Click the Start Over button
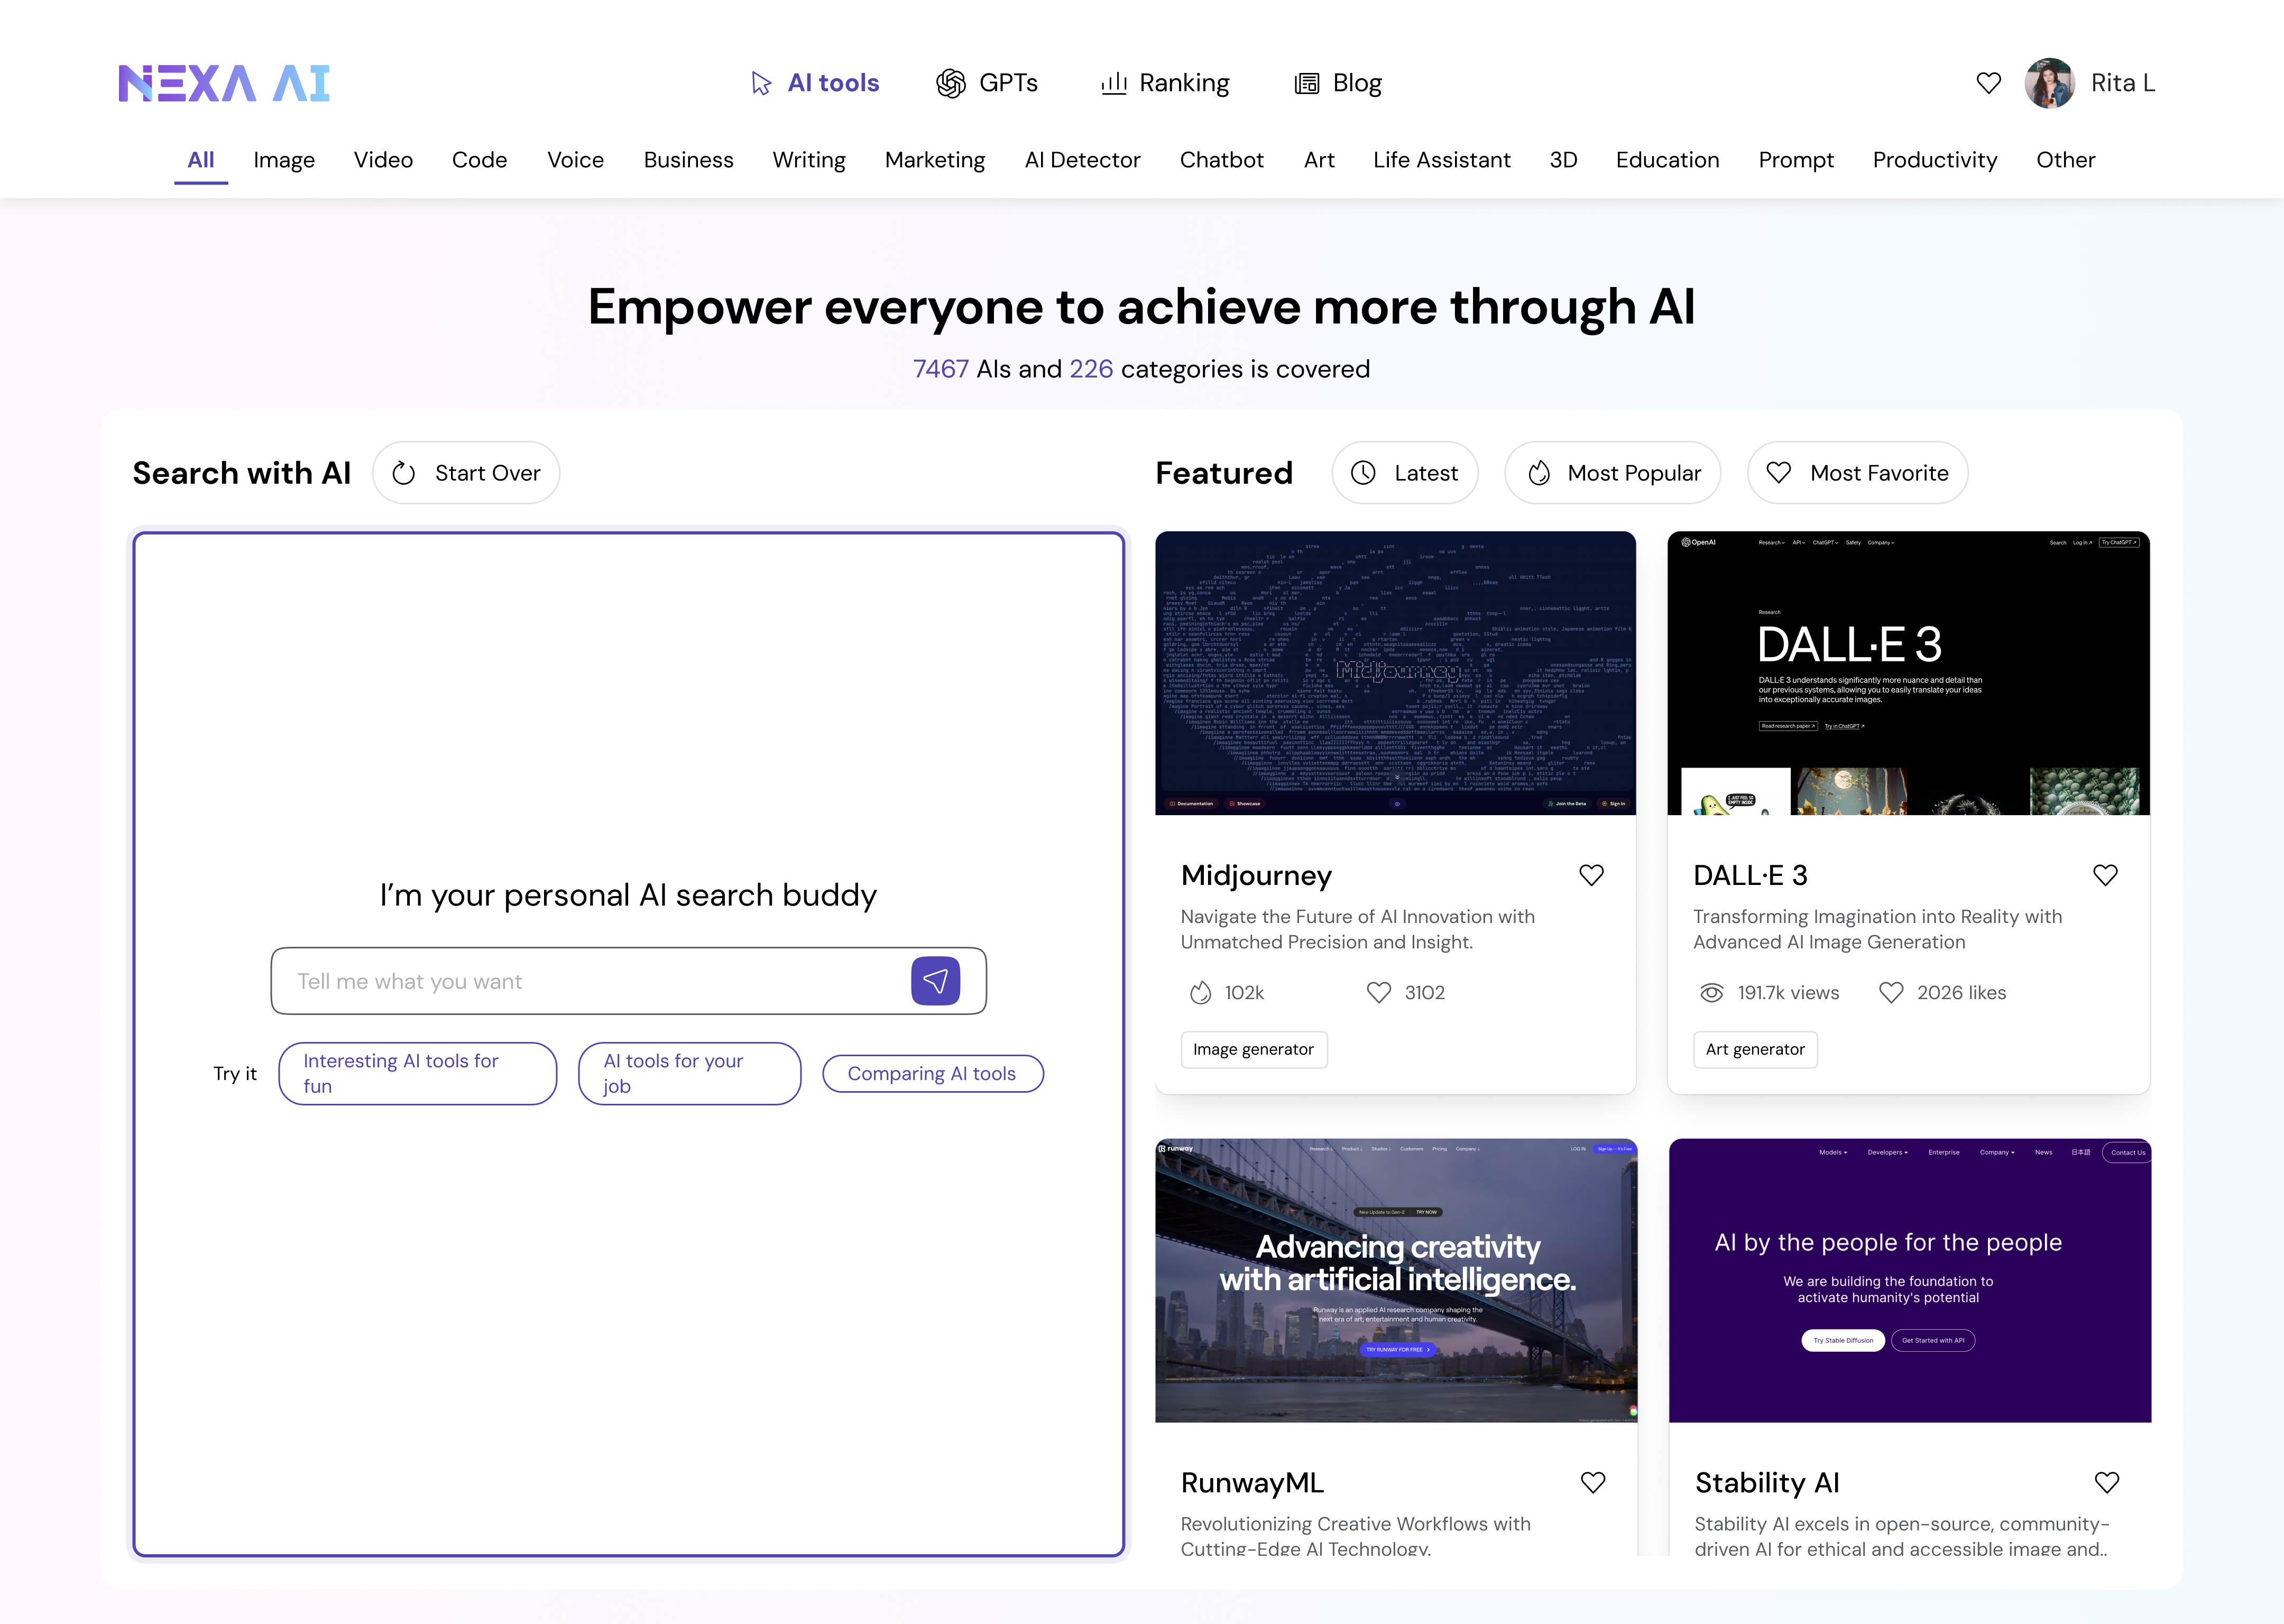 466,473
